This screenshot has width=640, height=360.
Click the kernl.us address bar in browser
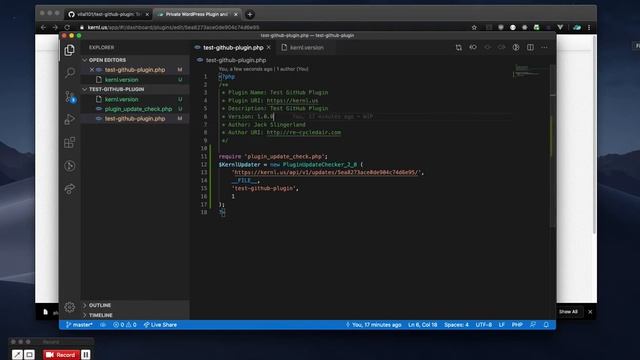click(x=173, y=27)
